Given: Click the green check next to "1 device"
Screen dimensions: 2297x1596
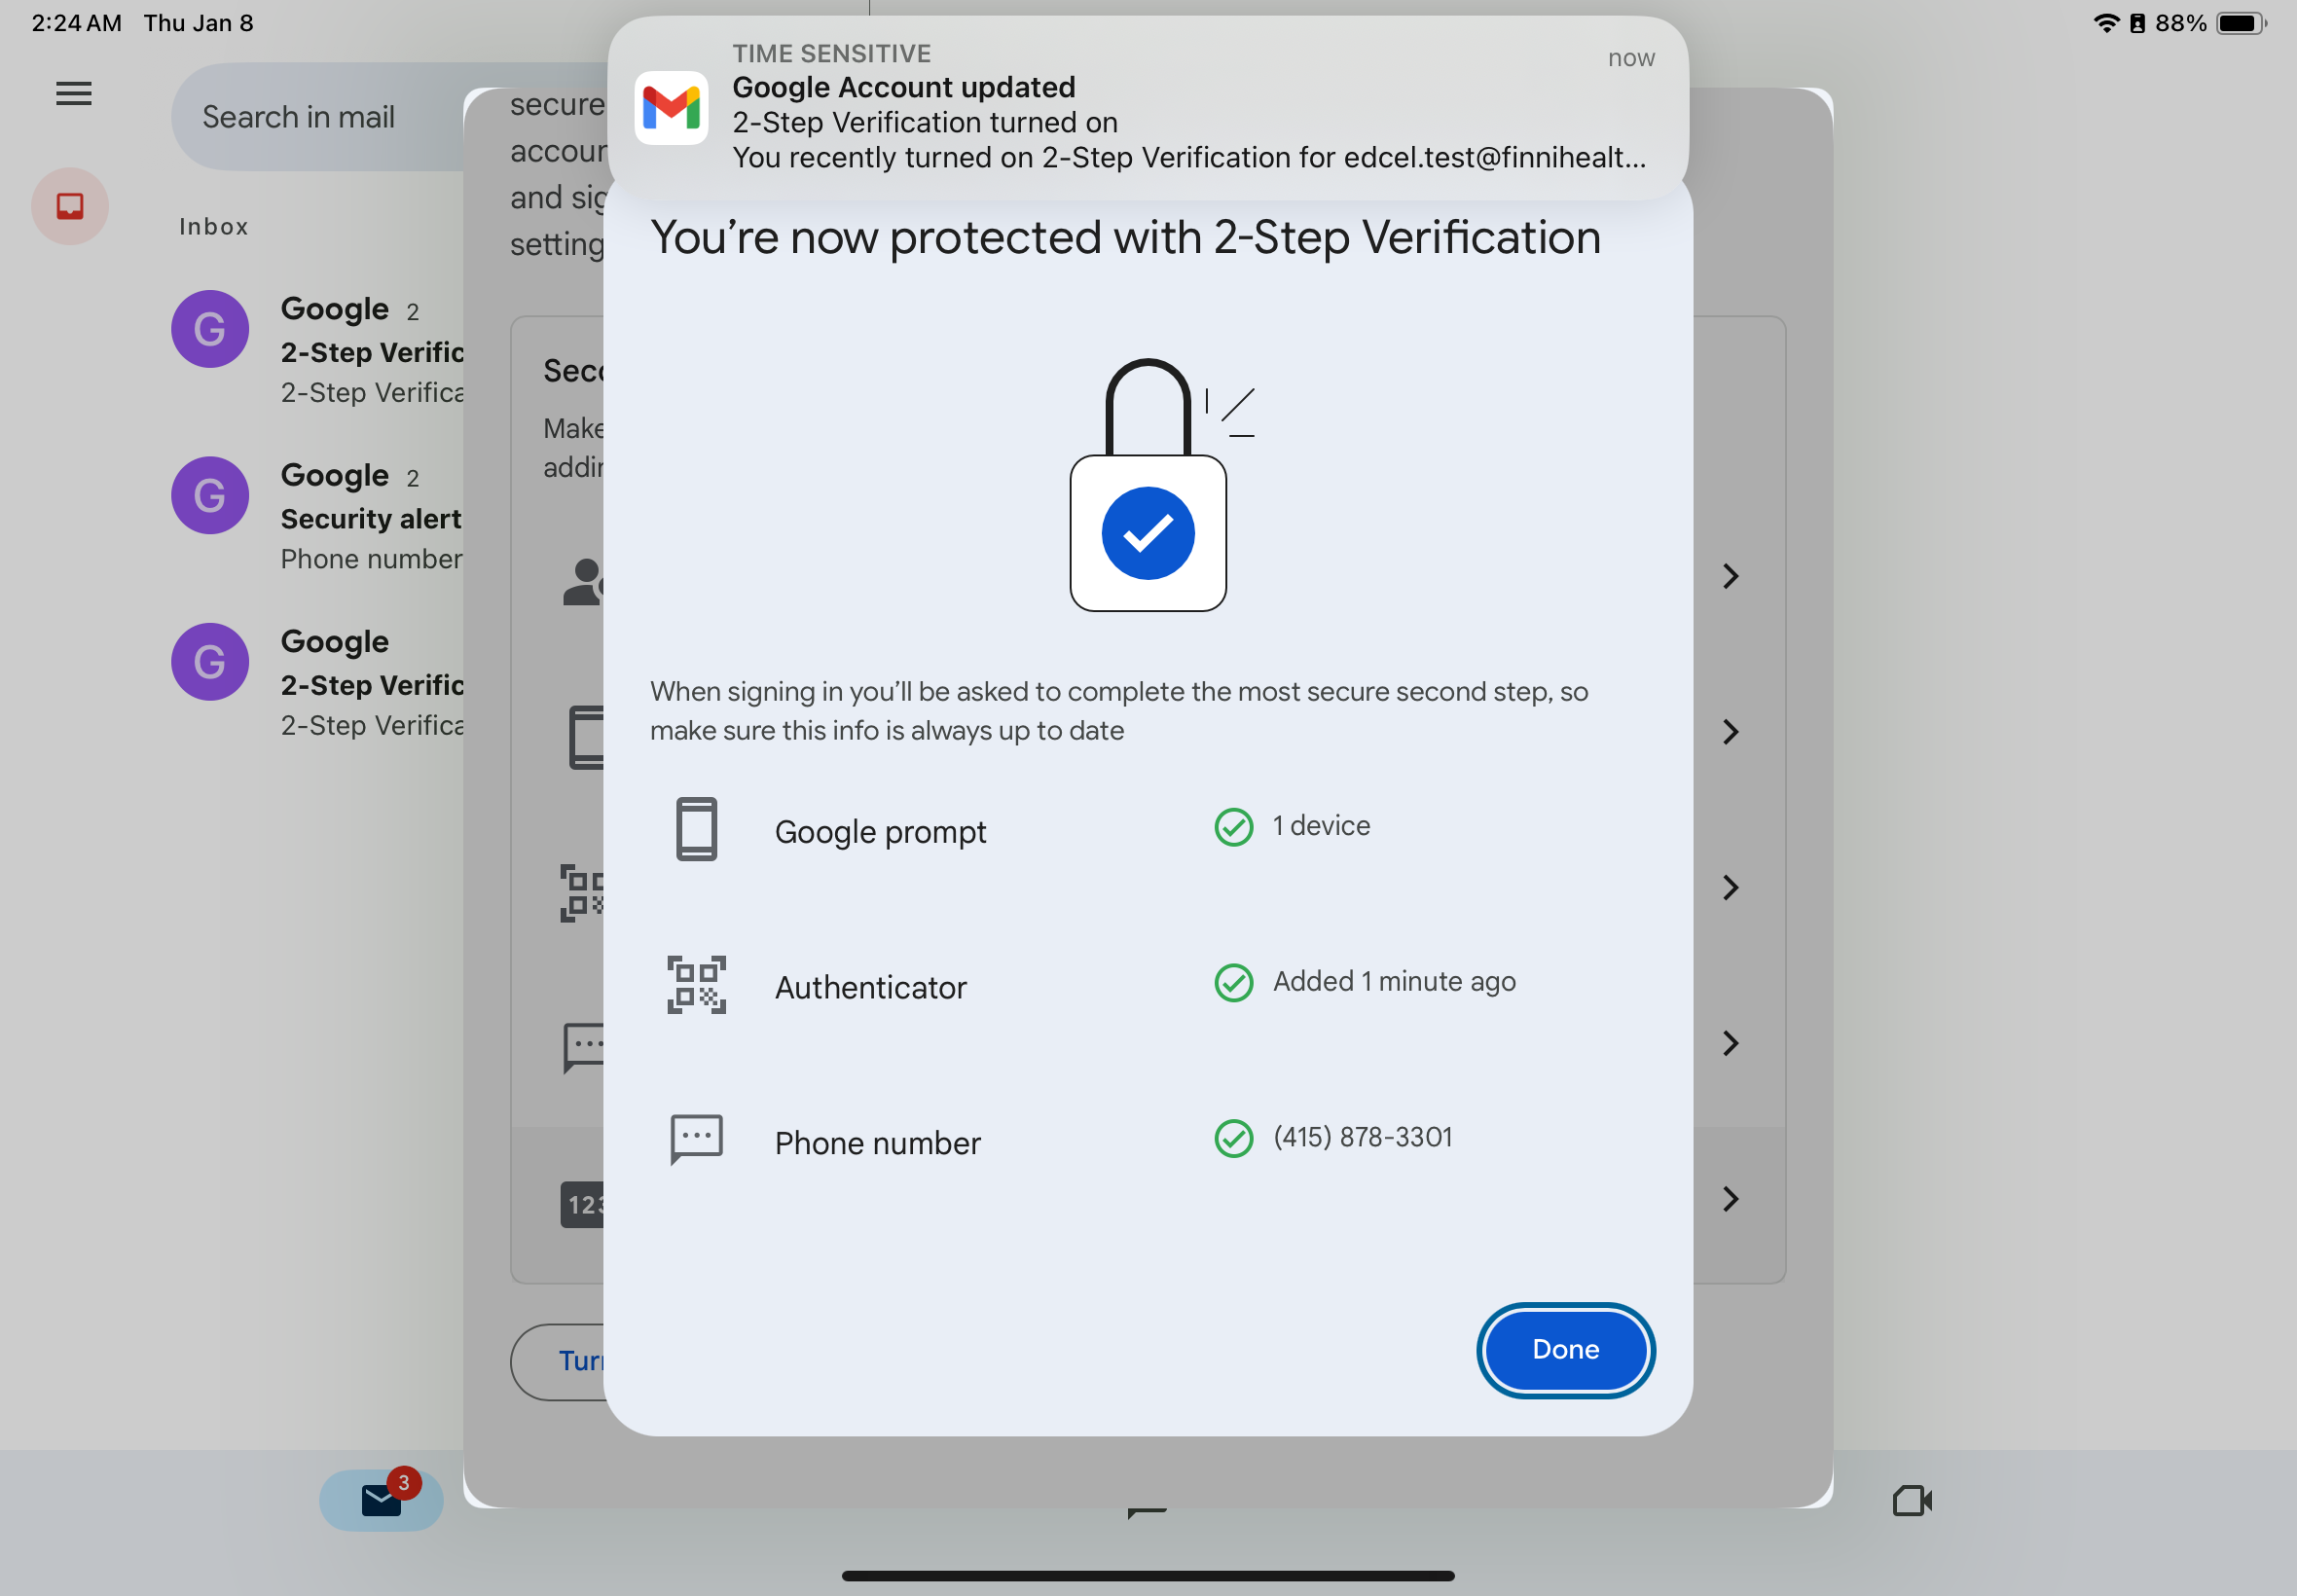Looking at the screenshot, I should click(1234, 827).
